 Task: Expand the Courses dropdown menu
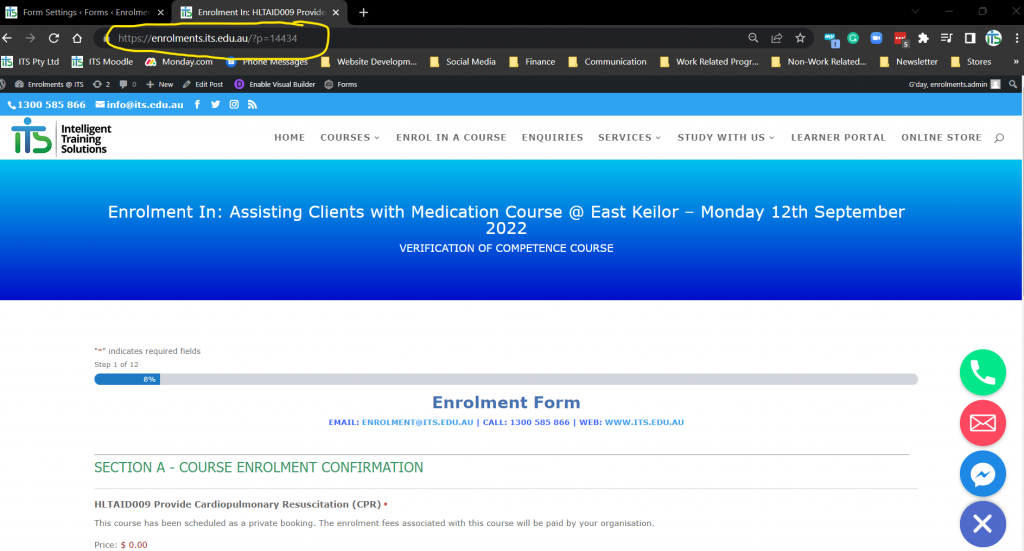(349, 137)
